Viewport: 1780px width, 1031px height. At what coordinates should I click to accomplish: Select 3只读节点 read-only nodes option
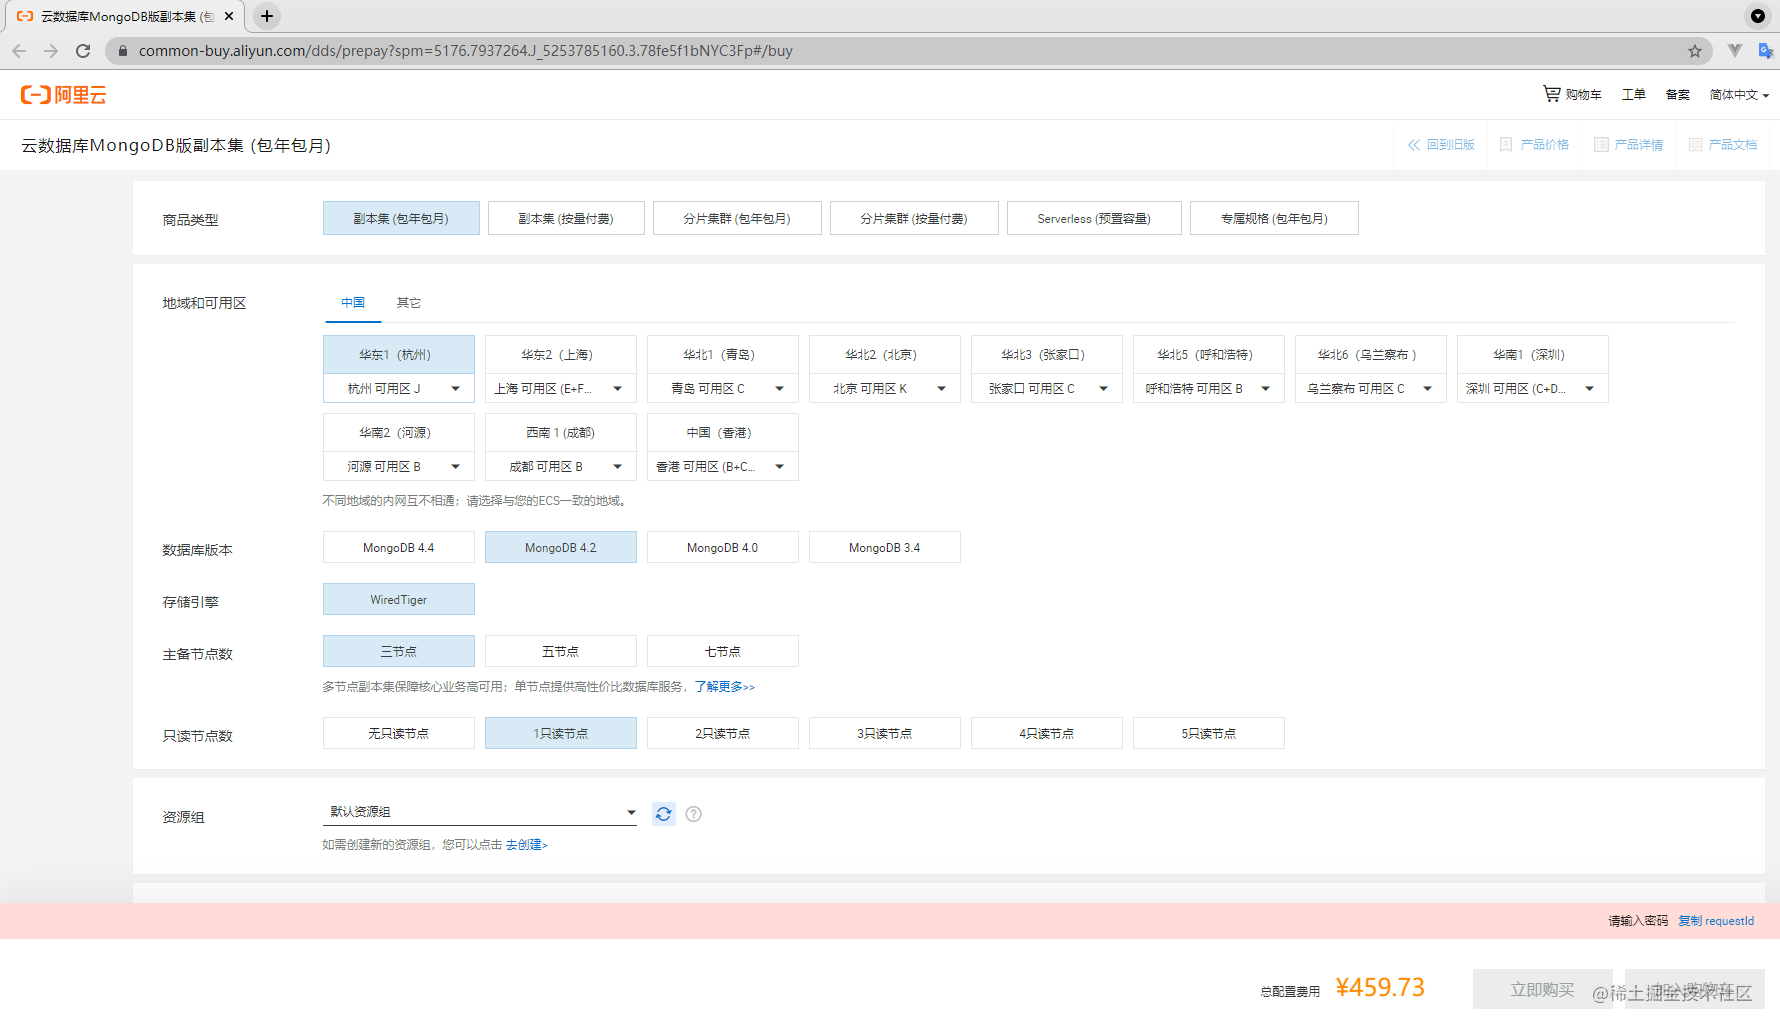coord(884,733)
